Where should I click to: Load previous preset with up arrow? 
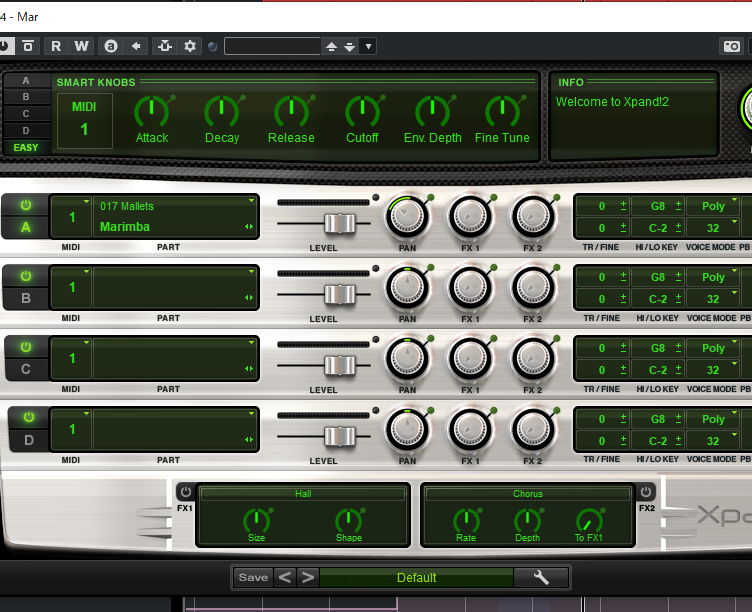point(331,47)
